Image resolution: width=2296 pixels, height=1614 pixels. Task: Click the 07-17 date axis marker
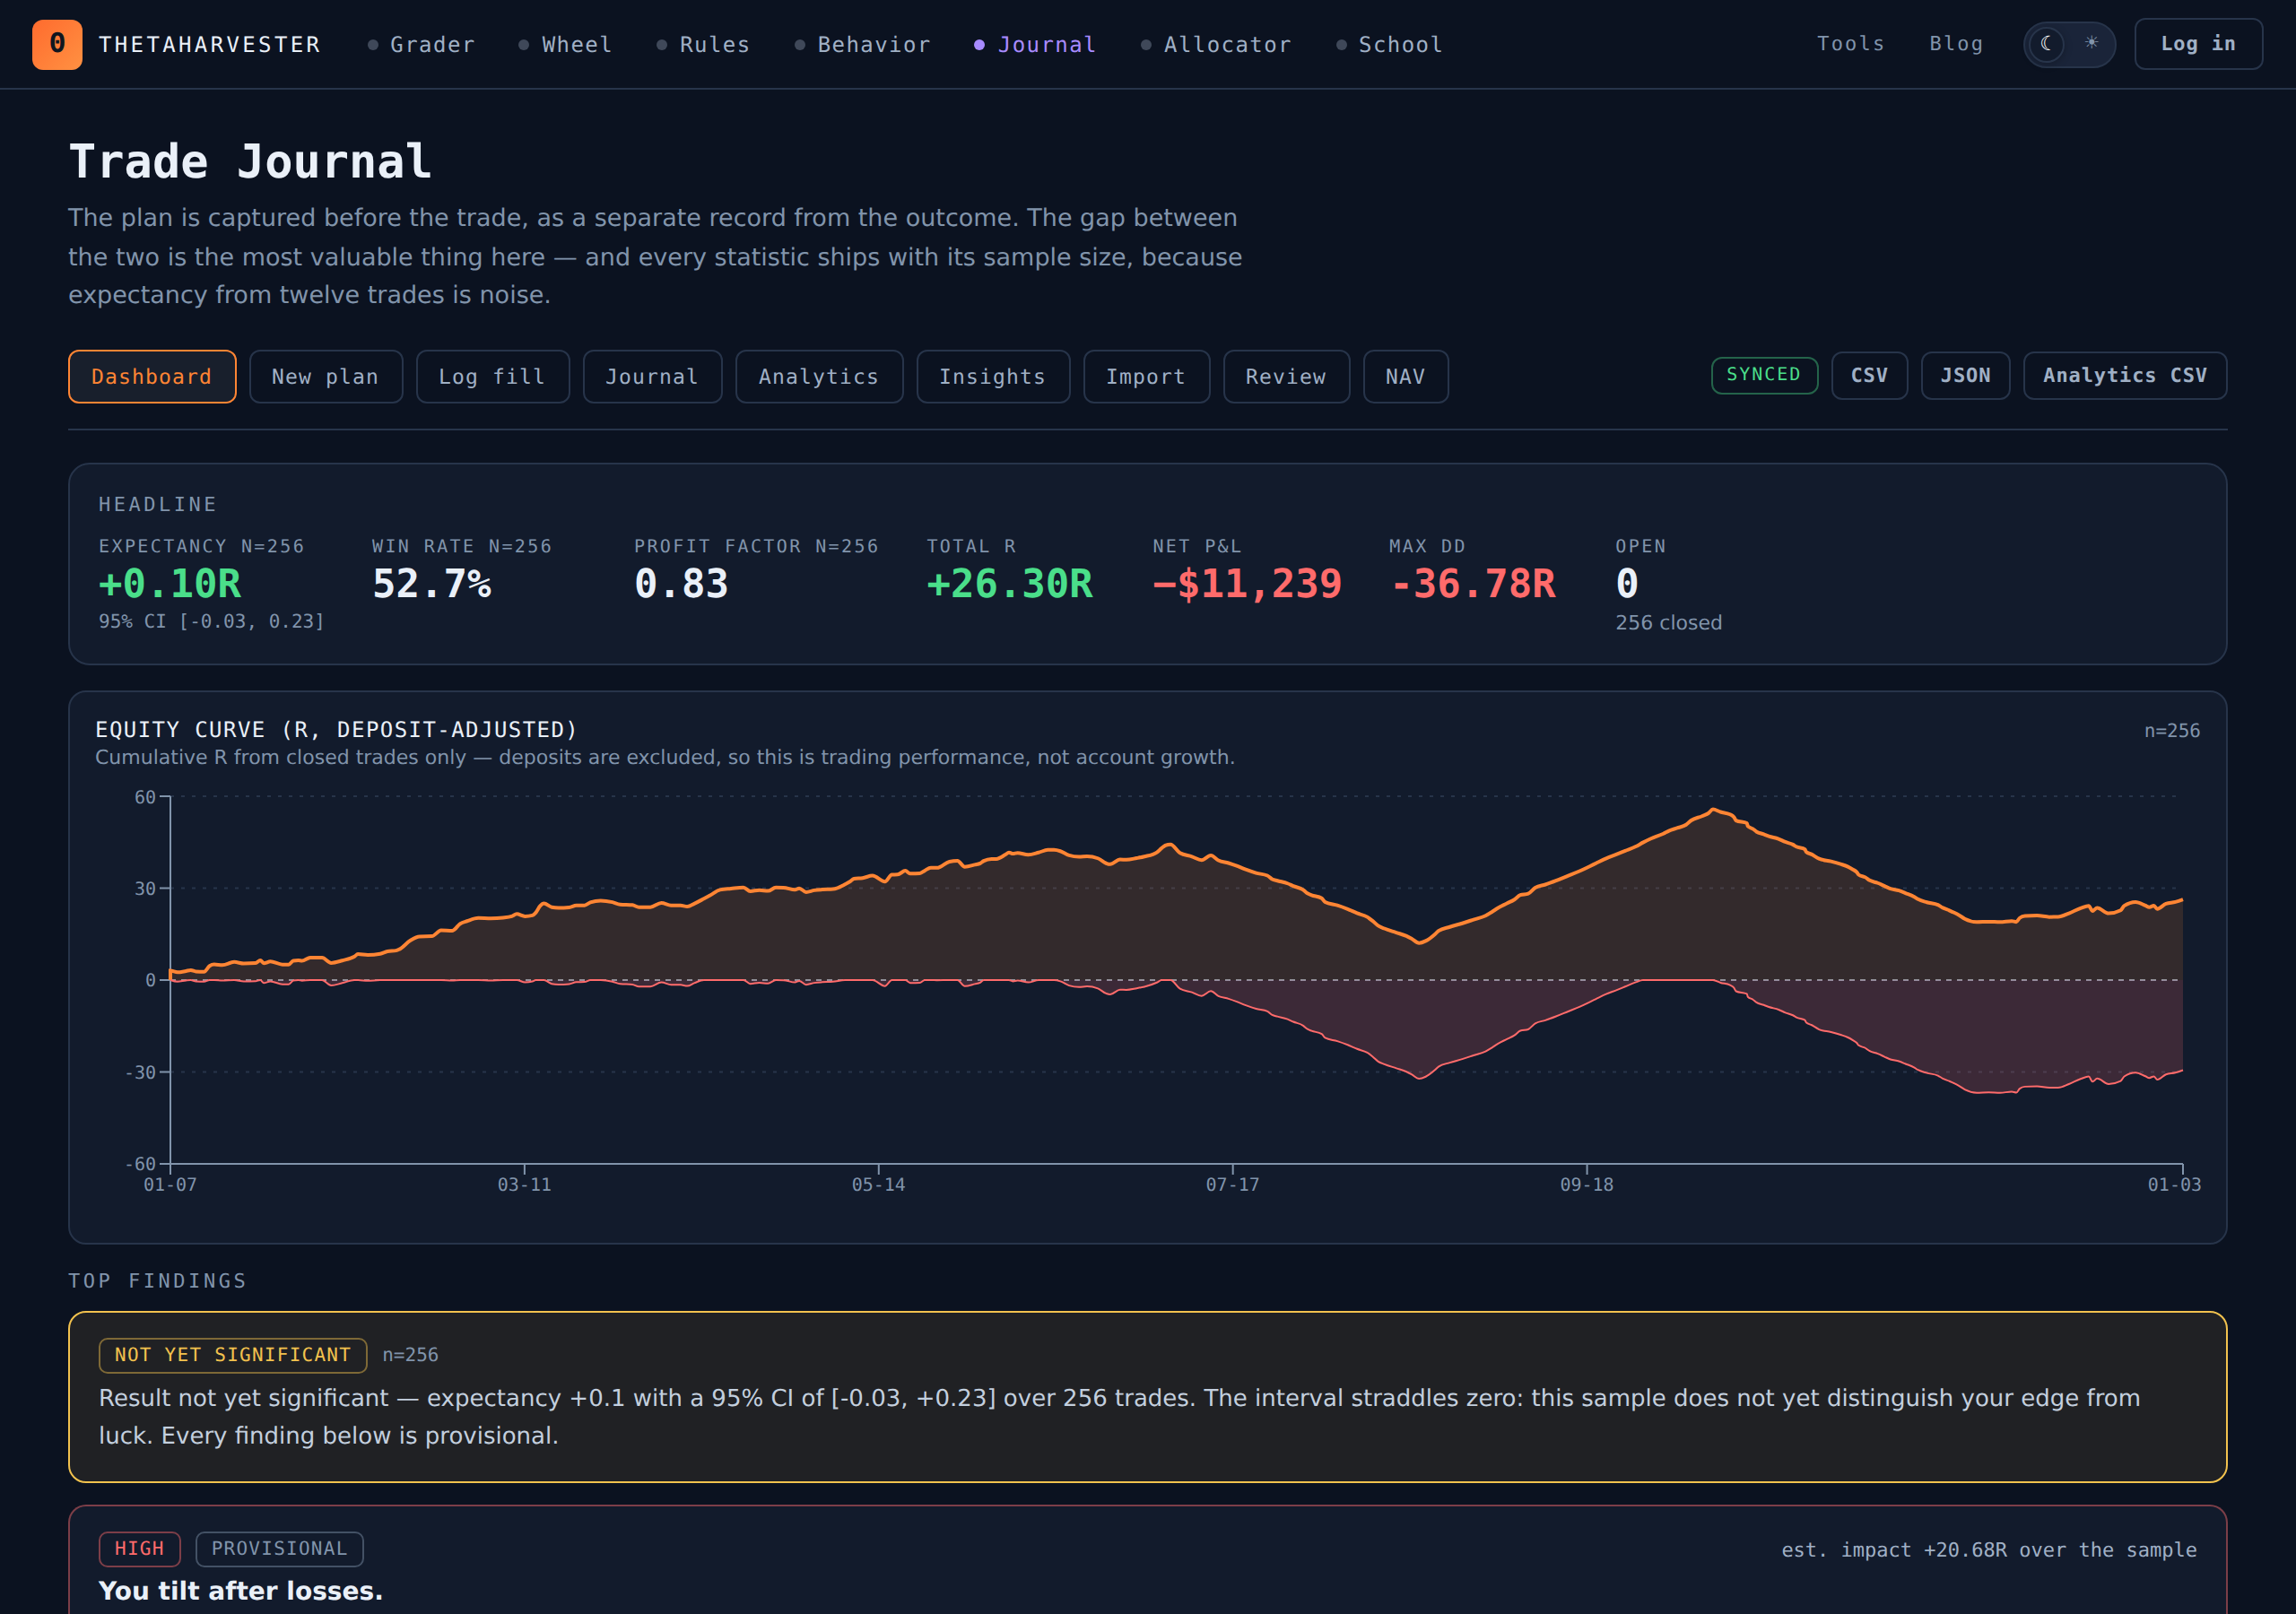click(1232, 1185)
